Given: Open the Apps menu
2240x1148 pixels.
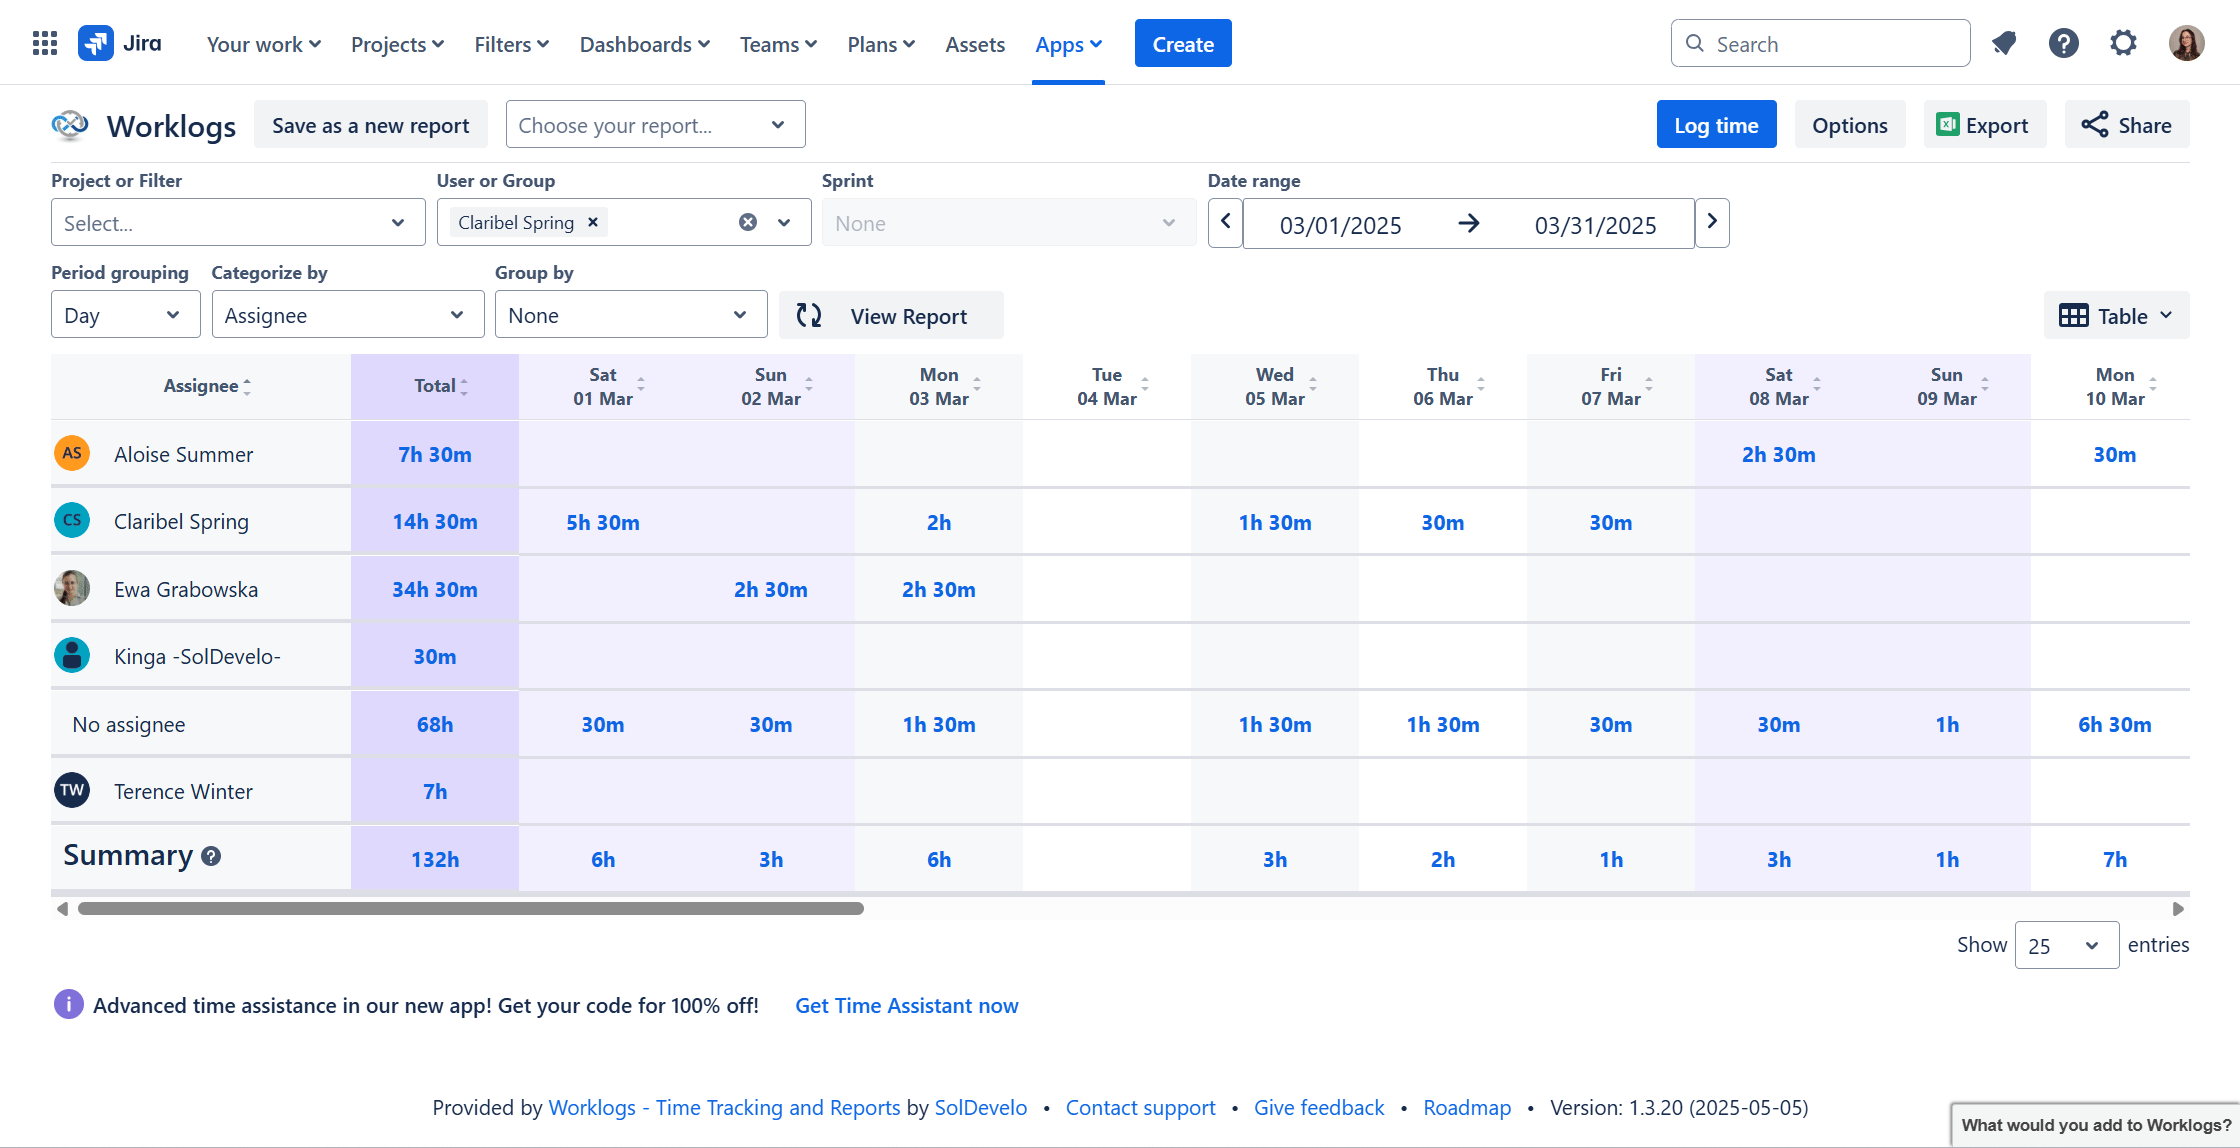Looking at the screenshot, I should [1068, 44].
